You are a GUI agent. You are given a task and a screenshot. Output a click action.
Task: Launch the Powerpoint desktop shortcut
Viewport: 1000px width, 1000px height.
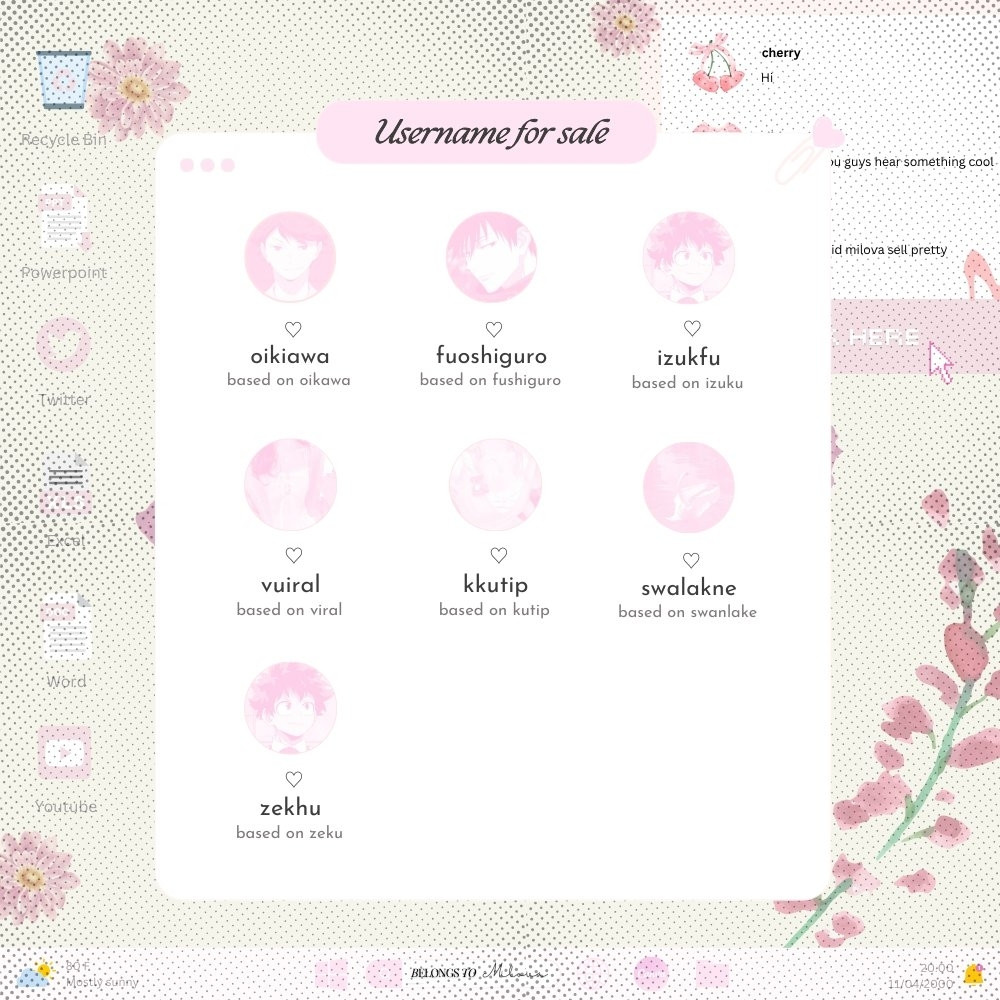click(x=64, y=217)
